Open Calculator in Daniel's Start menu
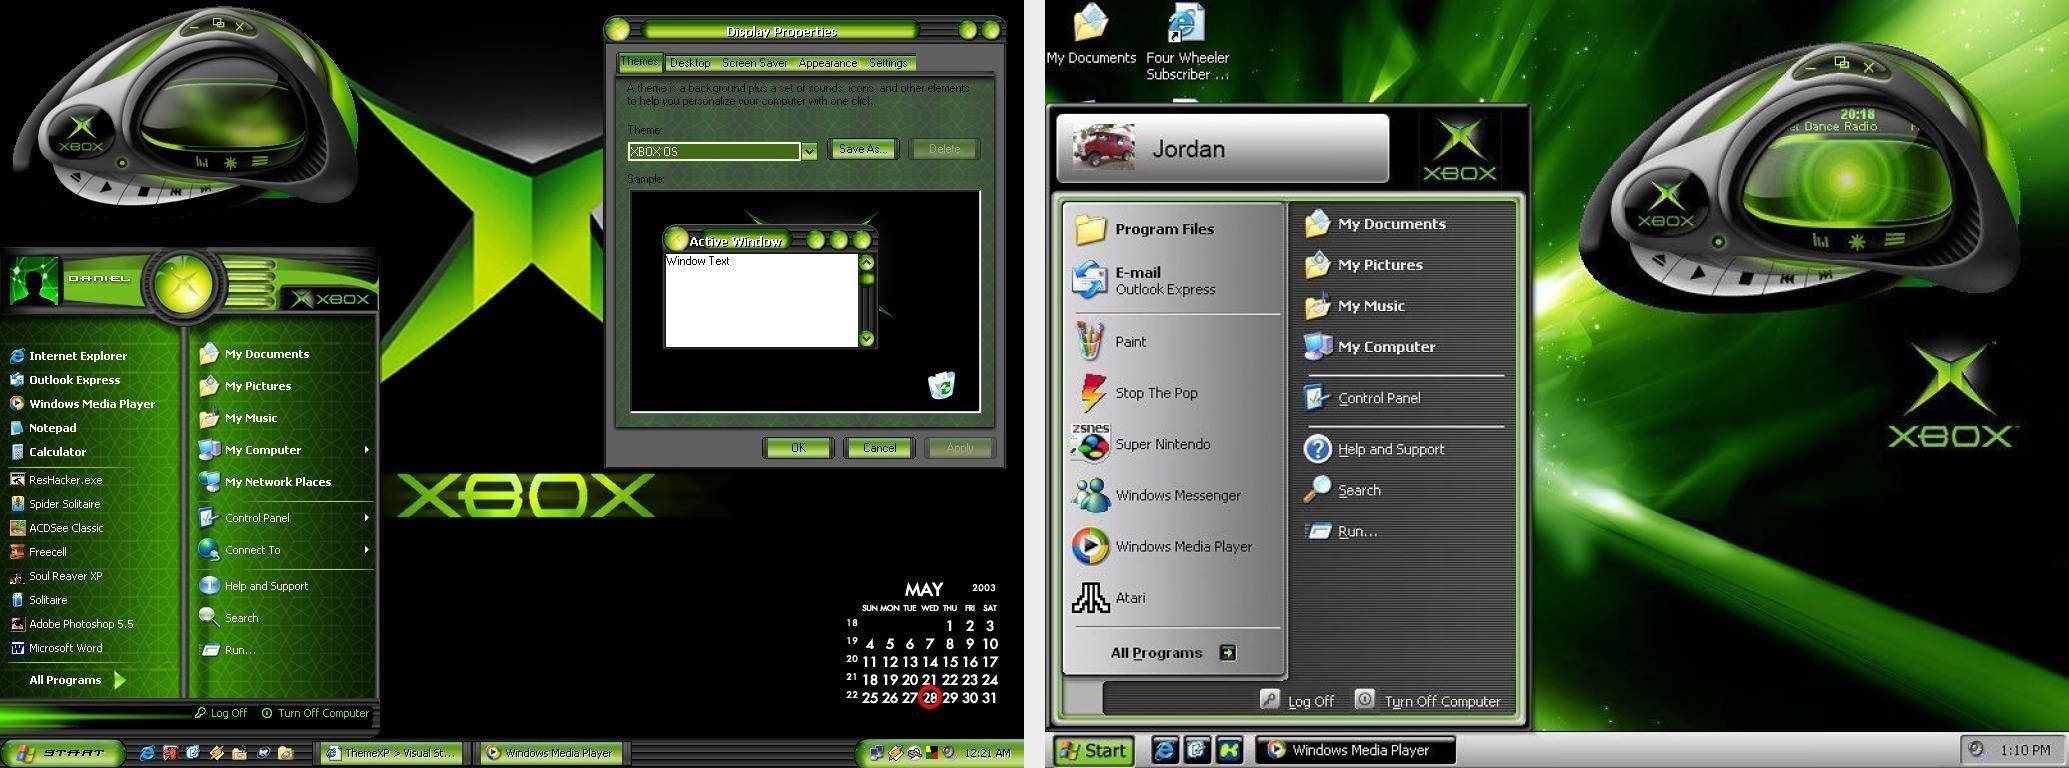Viewport: 2069px width, 768px height. (x=48, y=451)
